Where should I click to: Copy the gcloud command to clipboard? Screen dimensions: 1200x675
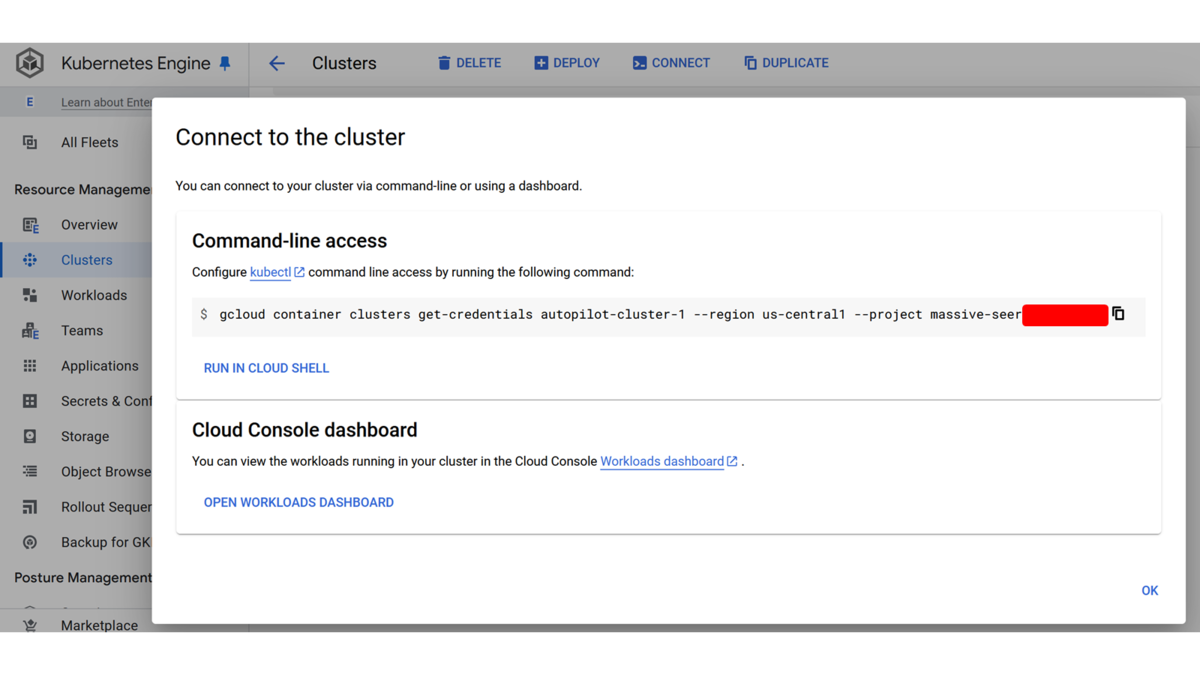tap(1118, 314)
